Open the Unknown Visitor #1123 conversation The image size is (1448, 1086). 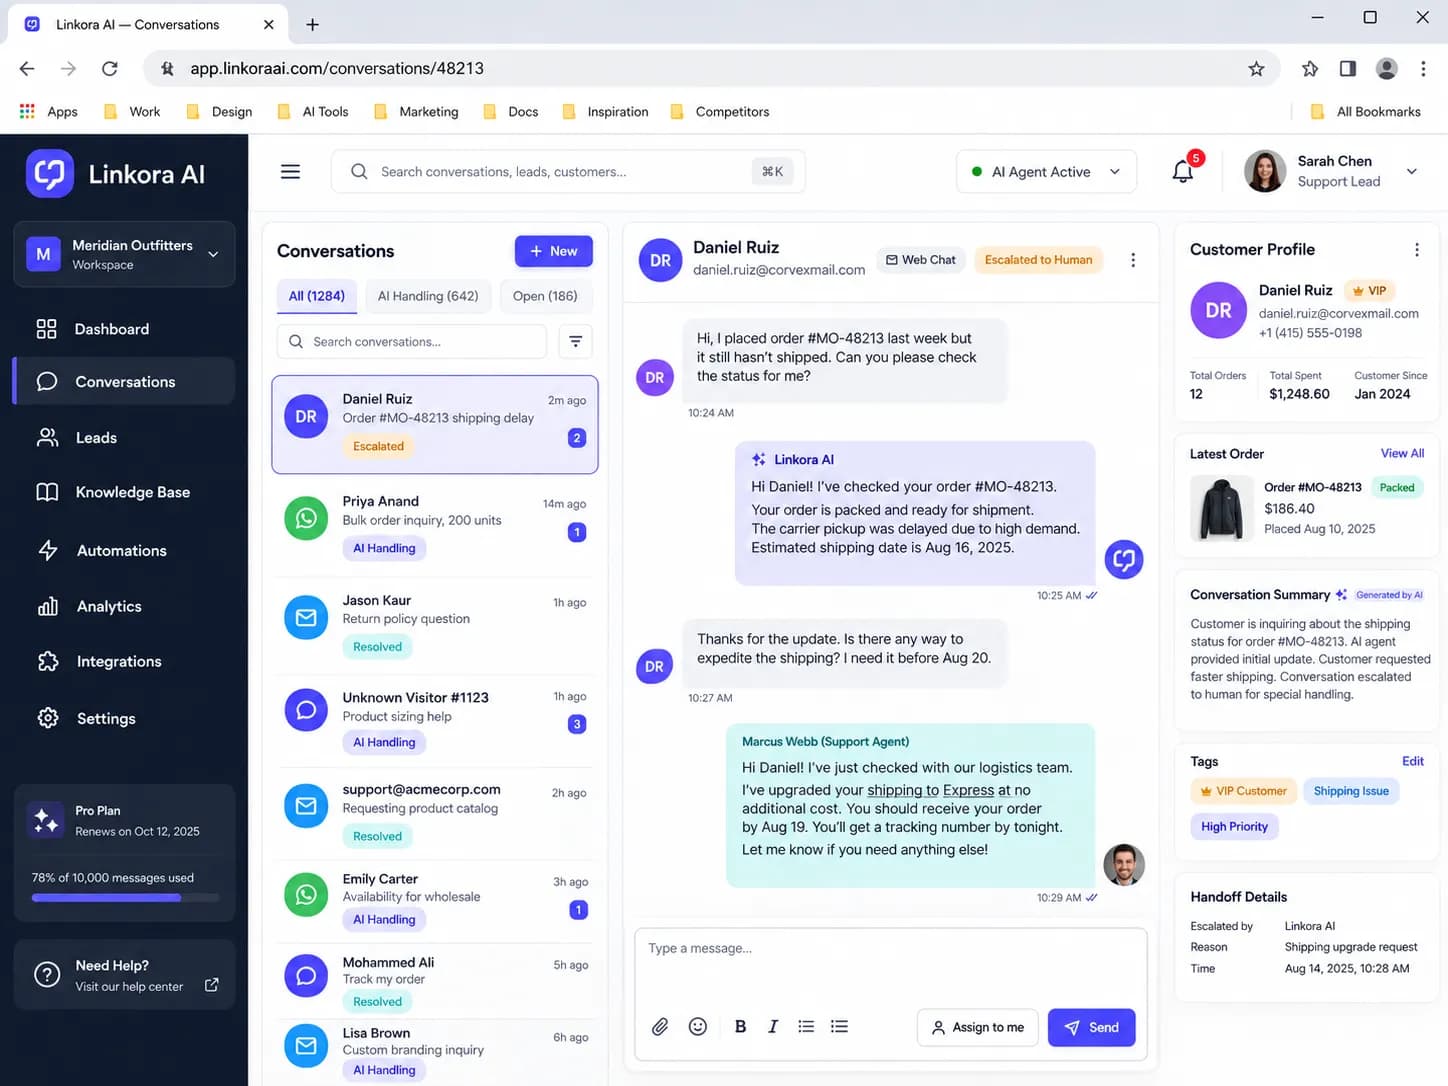(435, 720)
